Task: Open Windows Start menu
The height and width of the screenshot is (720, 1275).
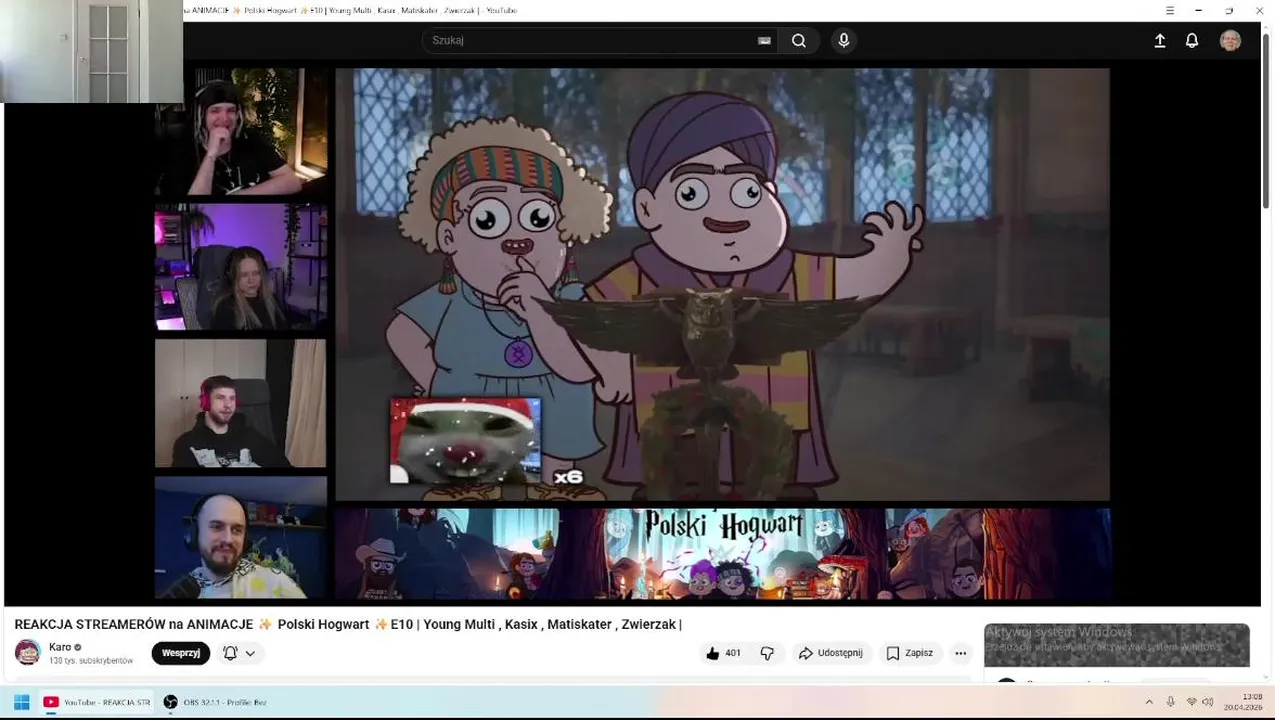Action: [21, 702]
